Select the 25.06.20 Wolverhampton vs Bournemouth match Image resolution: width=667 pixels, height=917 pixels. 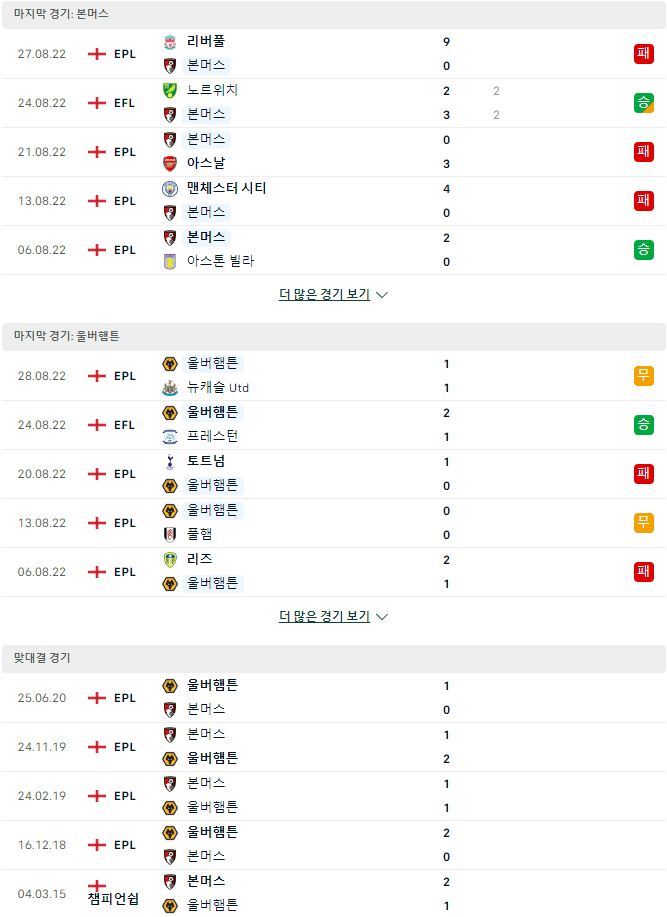pos(333,698)
